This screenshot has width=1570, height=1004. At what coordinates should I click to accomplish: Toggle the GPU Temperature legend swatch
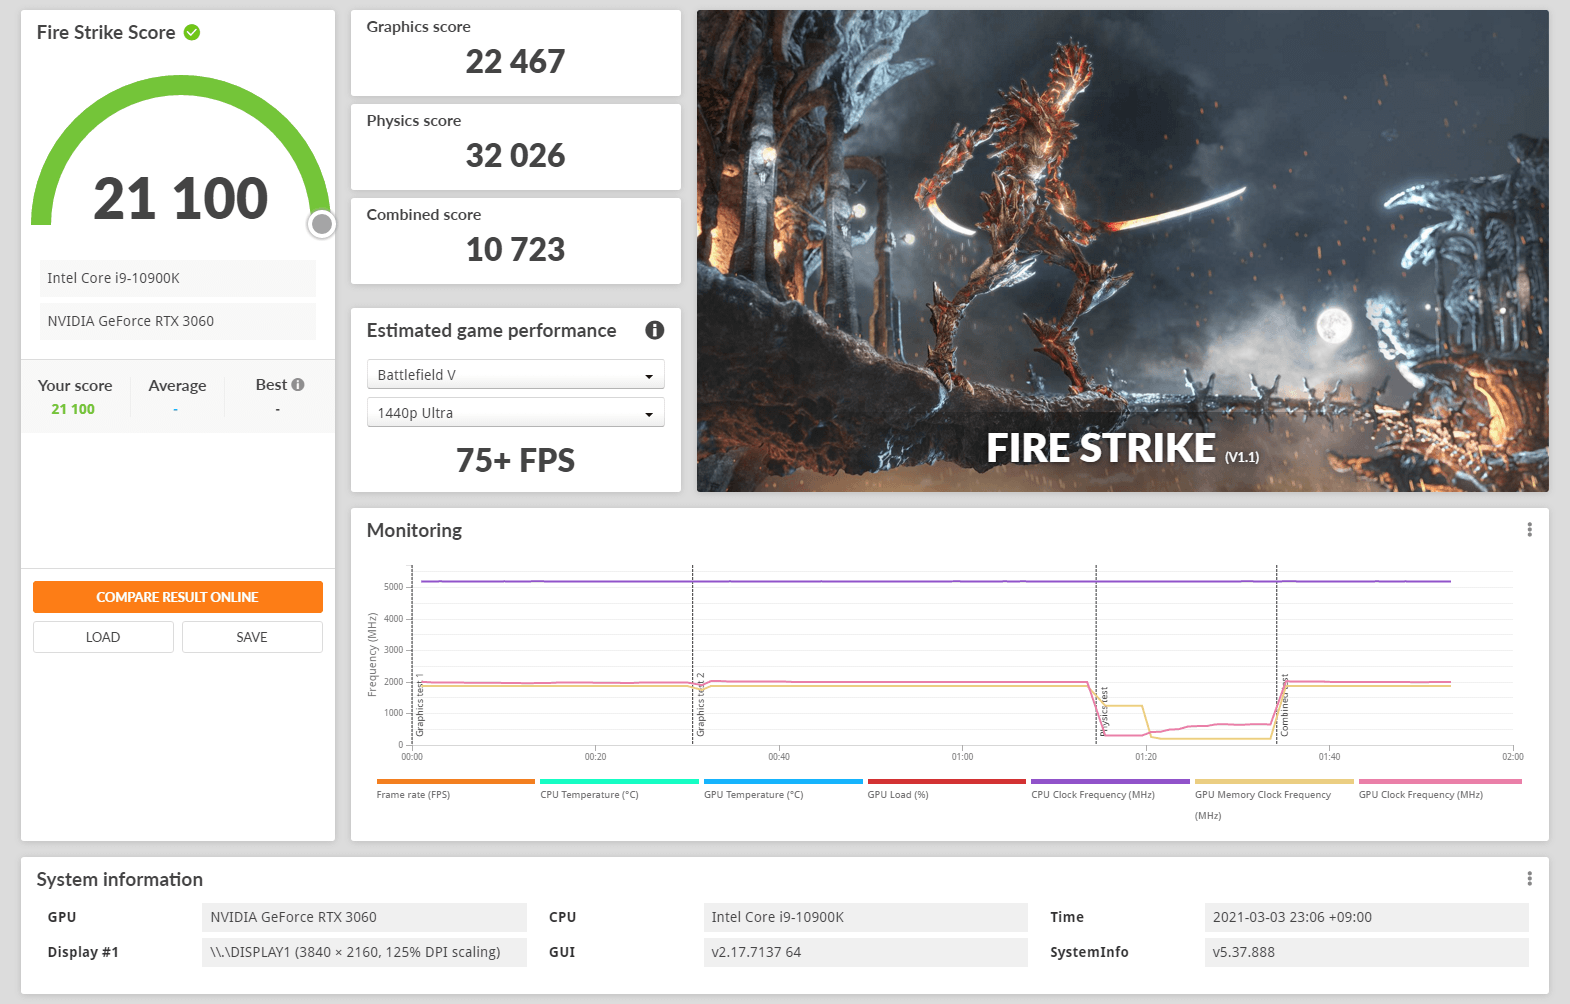(x=783, y=781)
